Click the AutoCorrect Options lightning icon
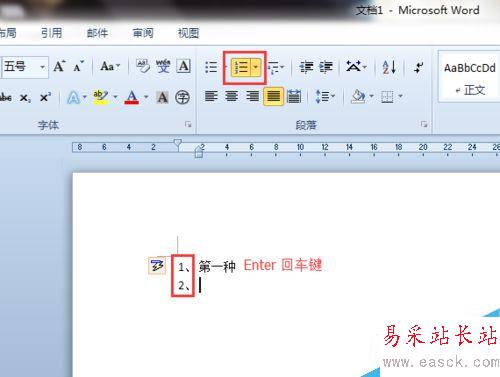The image size is (500, 377). 157,265
